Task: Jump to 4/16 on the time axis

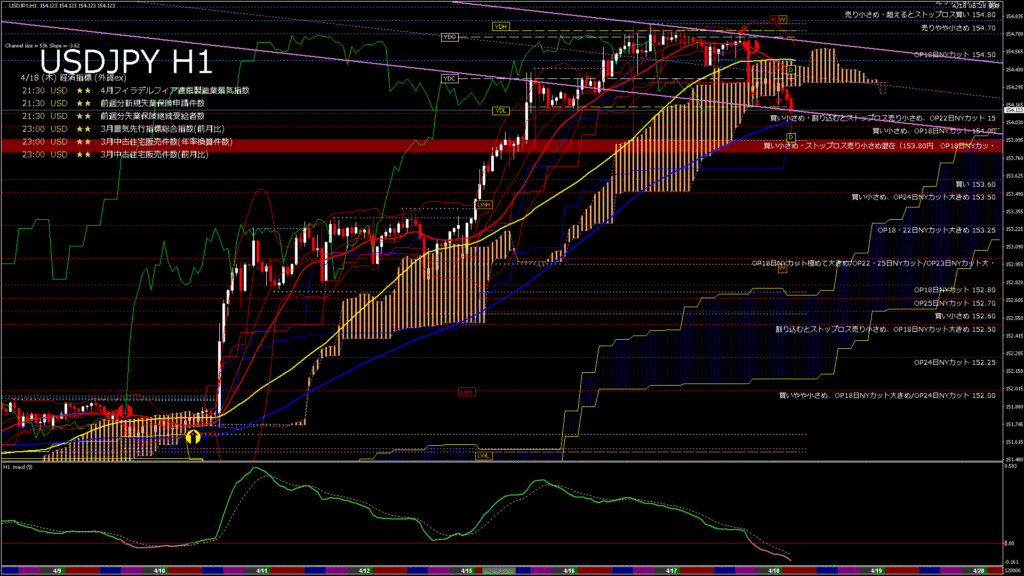Action: (568, 570)
